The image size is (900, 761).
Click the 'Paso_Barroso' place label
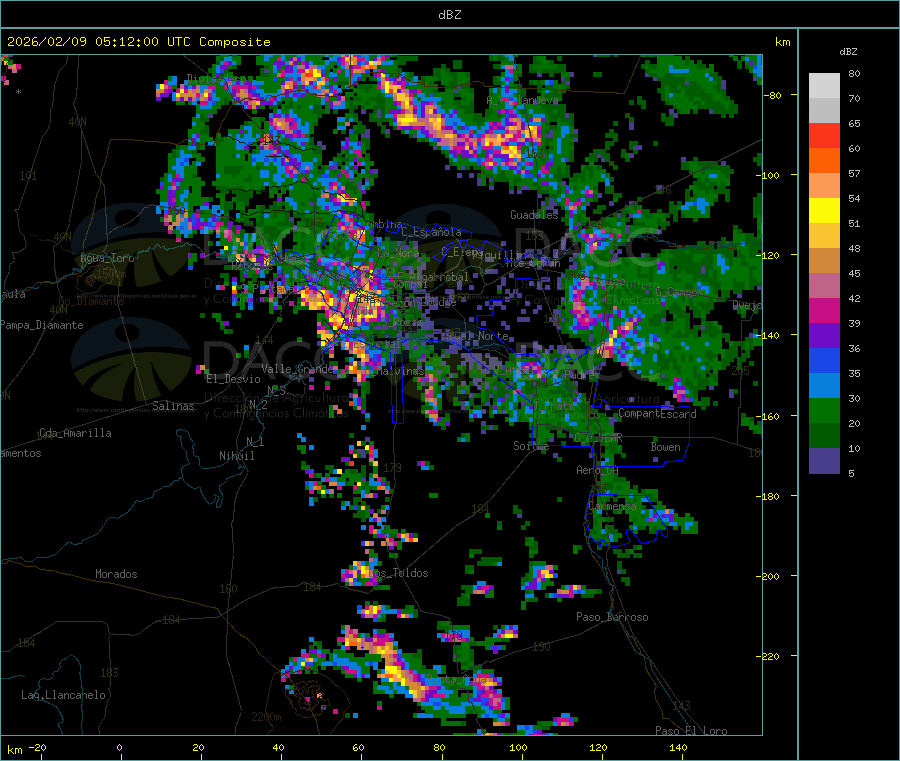tap(612, 617)
